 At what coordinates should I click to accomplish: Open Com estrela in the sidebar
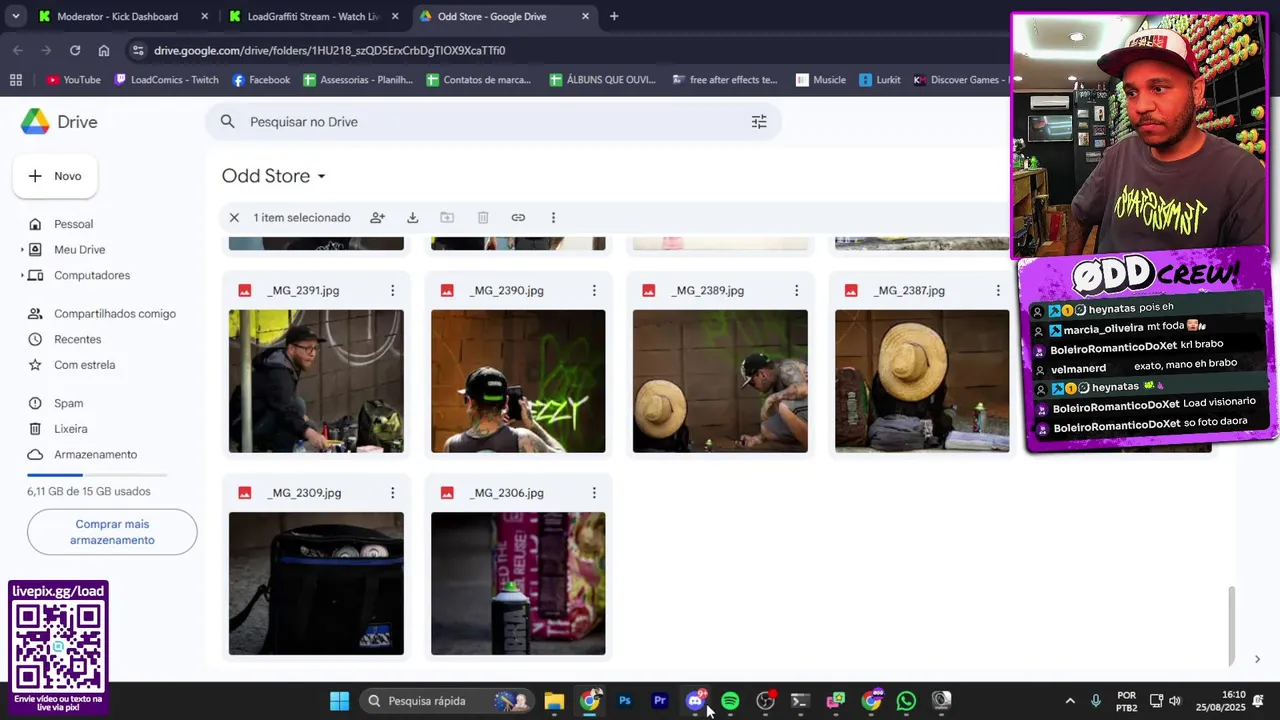pos(85,365)
